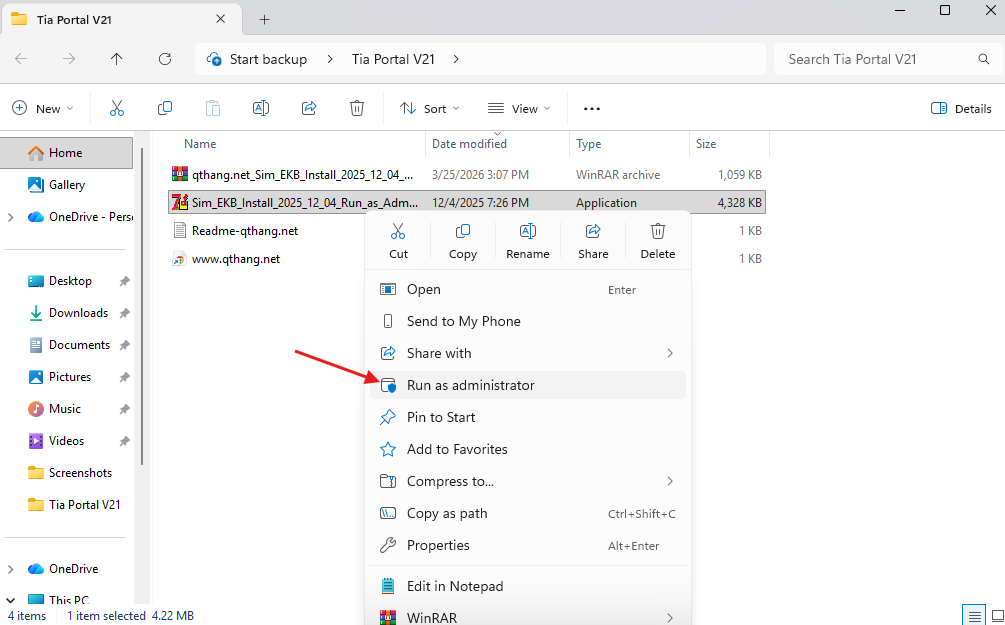Choose Copy as path from context menu

[447, 513]
